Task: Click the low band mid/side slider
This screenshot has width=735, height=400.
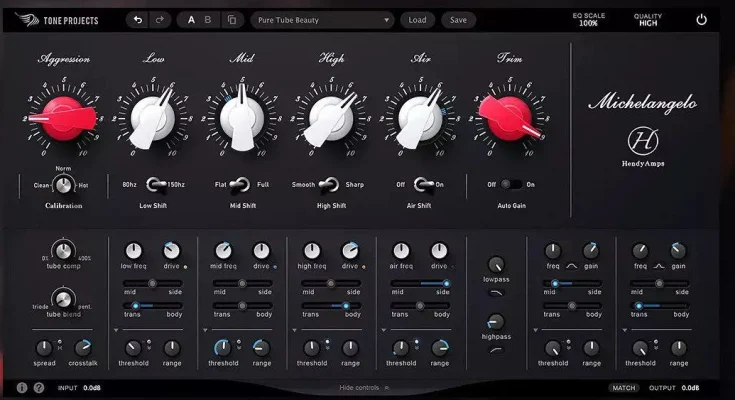Action: [156, 283]
